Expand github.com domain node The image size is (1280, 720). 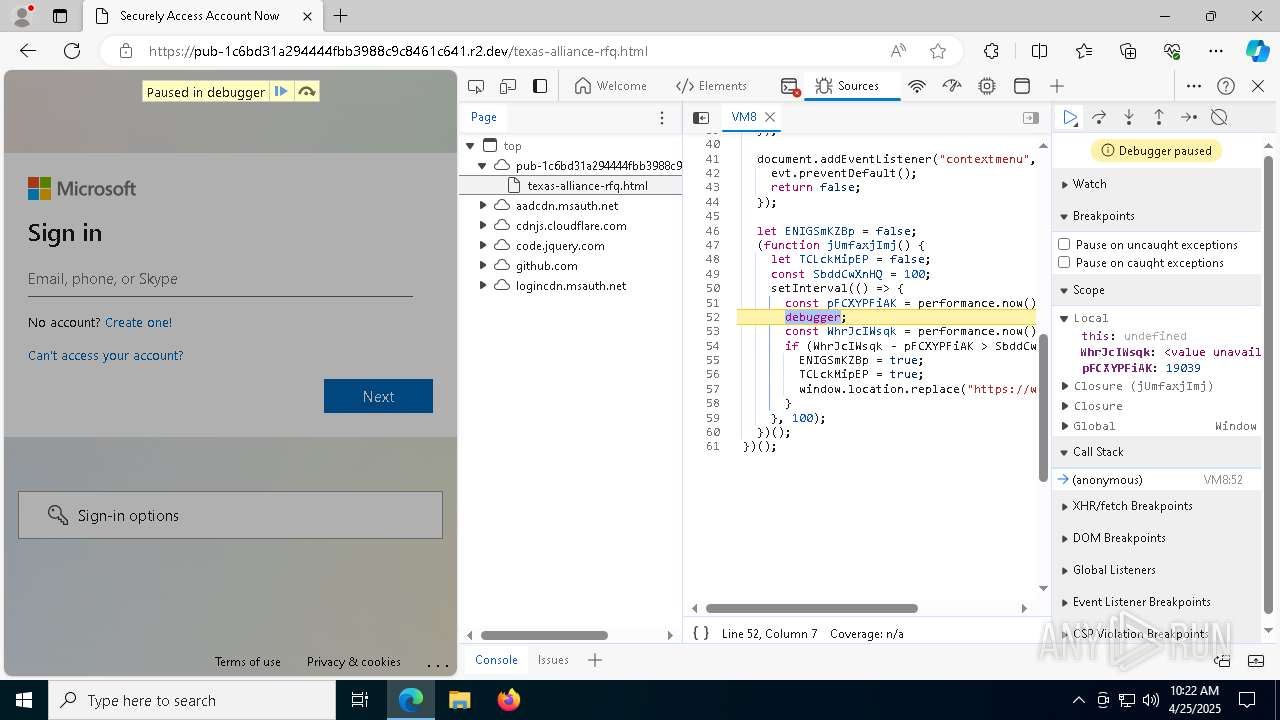(x=483, y=265)
